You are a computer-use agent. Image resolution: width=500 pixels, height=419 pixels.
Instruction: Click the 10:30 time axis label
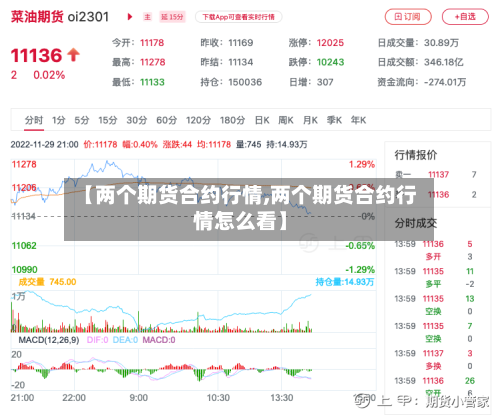(218, 398)
